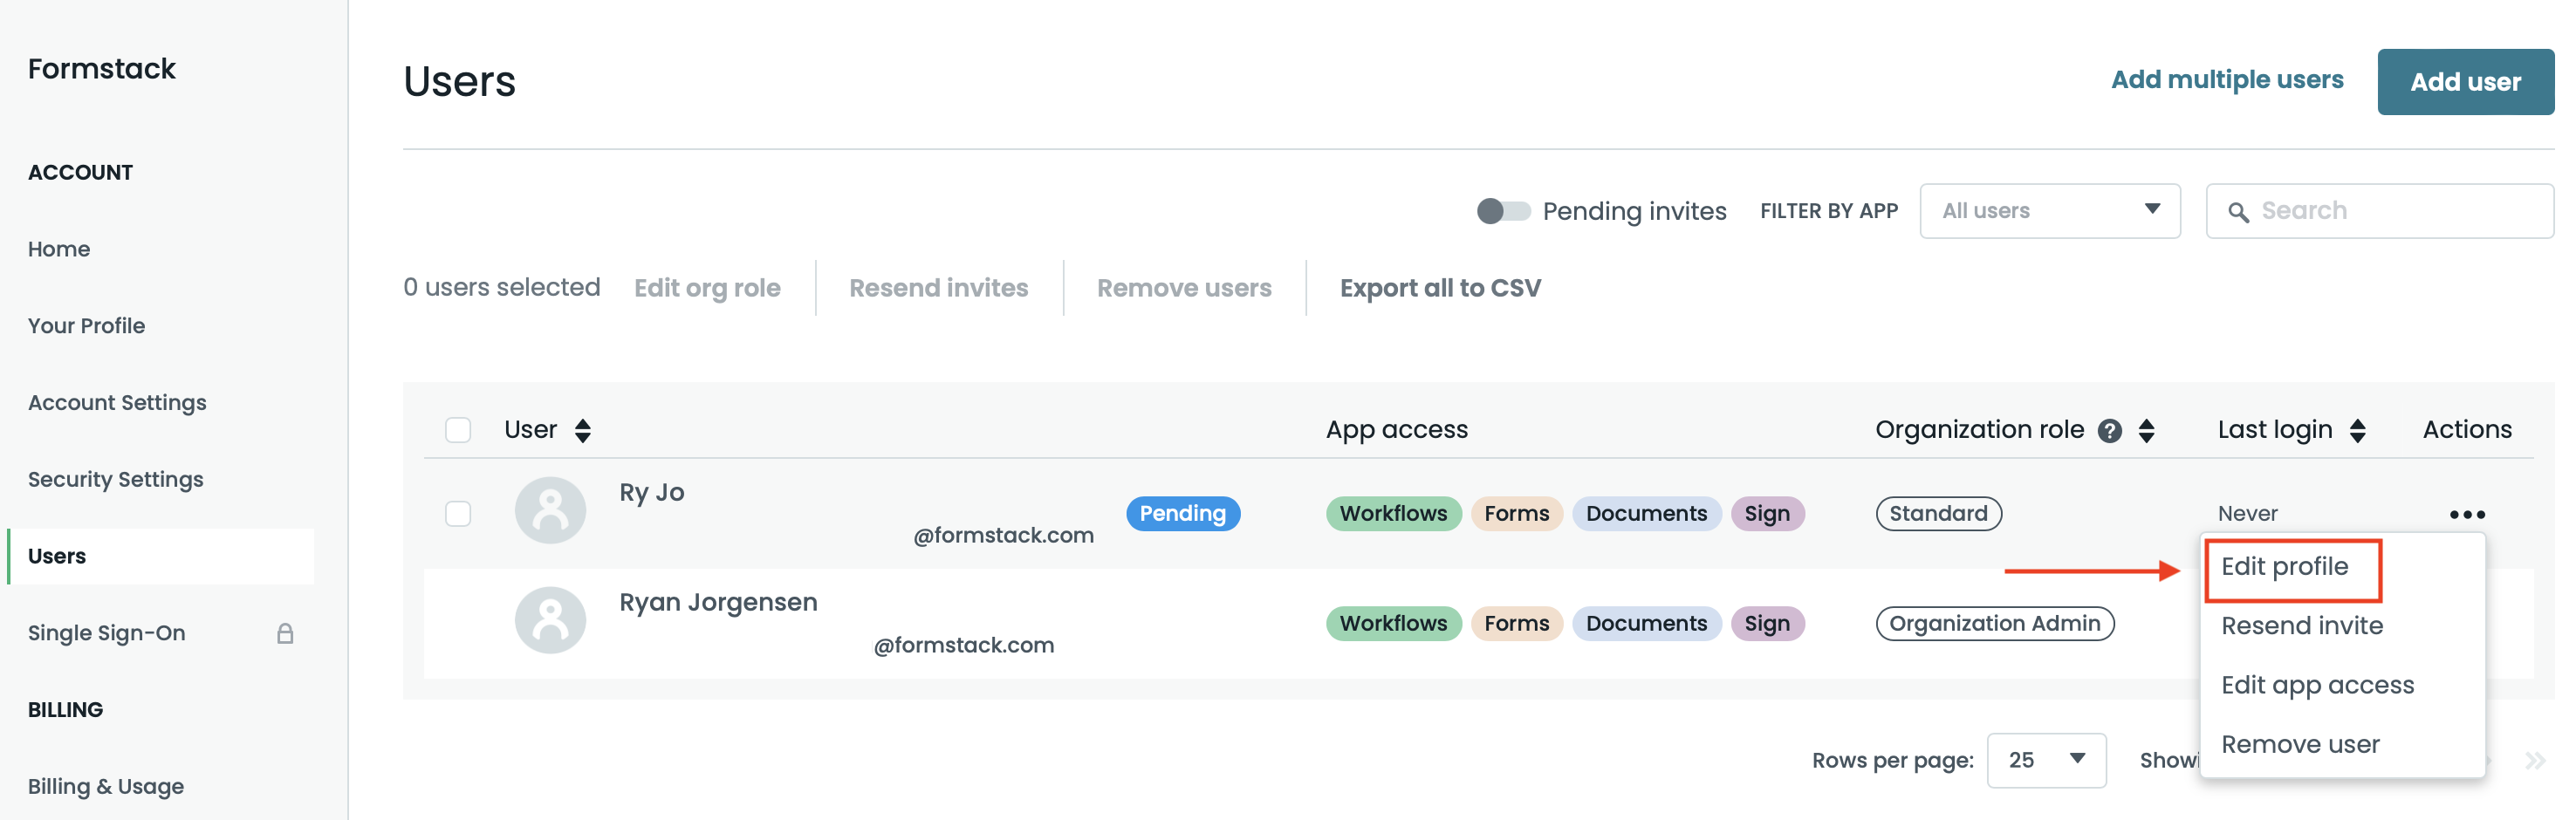Viewport: 2576px width, 820px height.
Task: Sort by Organization role column arrows
Action: click(2146, 430)
